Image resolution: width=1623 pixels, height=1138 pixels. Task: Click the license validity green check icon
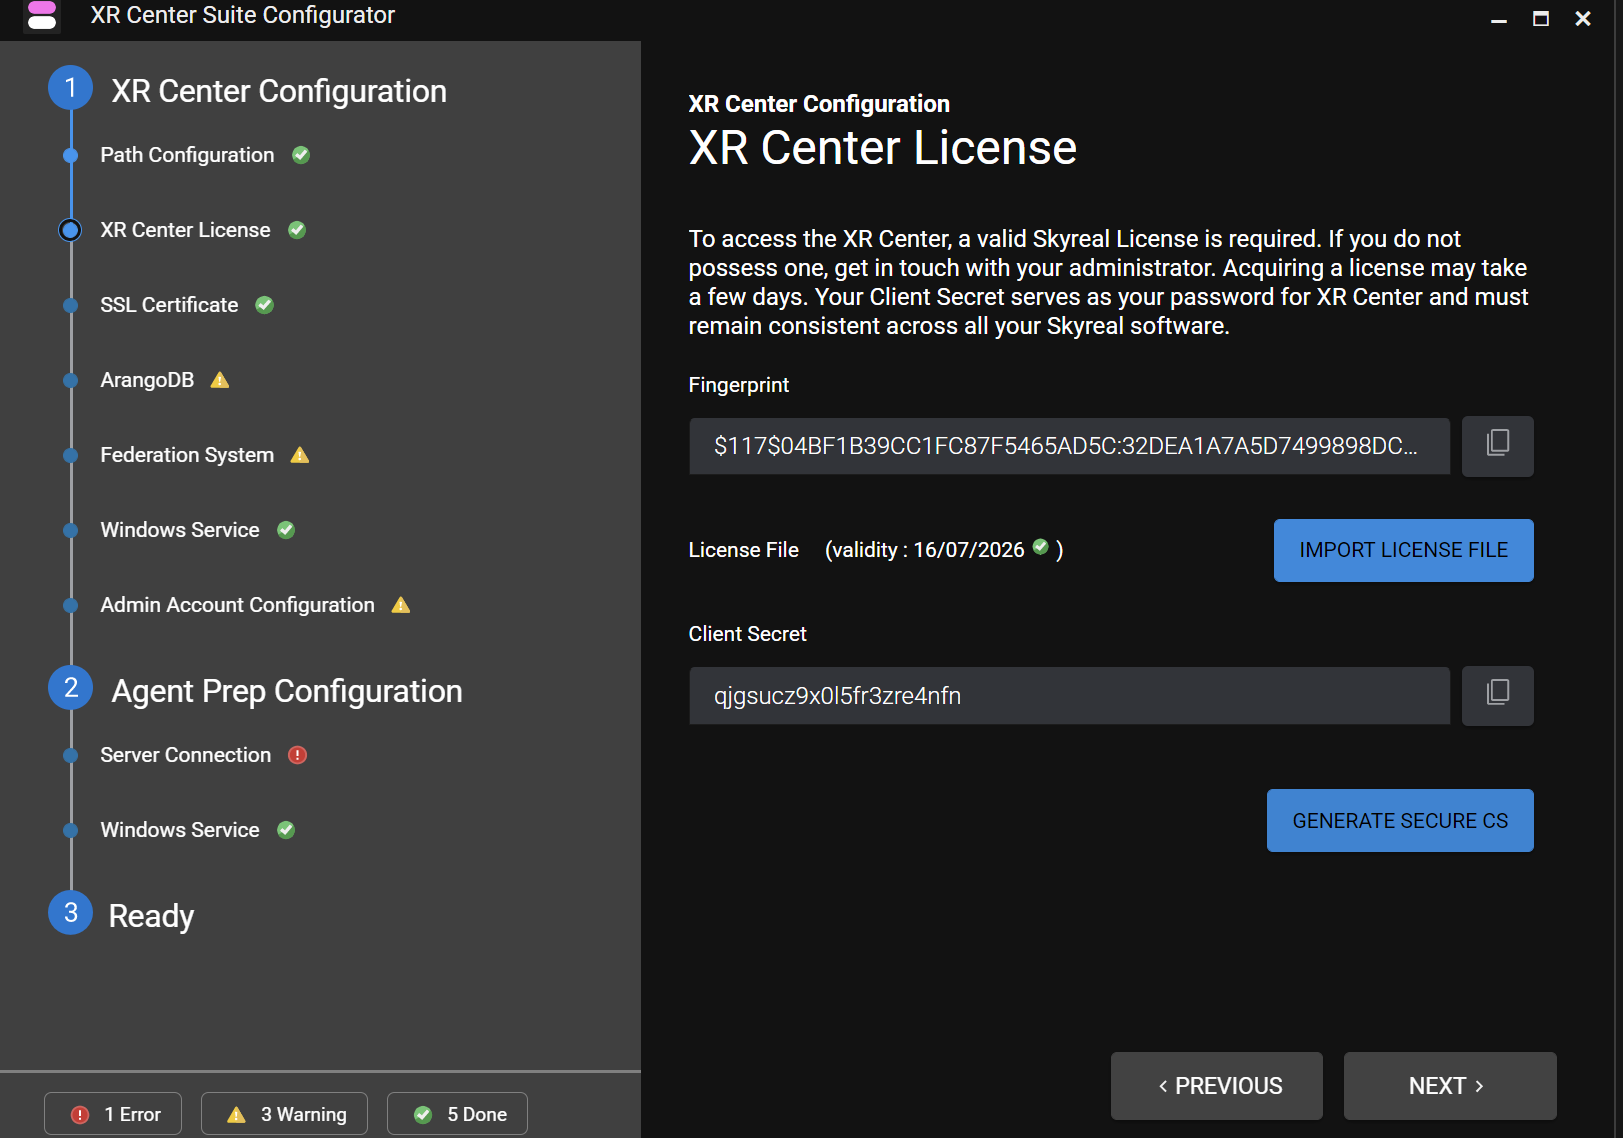(1040, 547)
